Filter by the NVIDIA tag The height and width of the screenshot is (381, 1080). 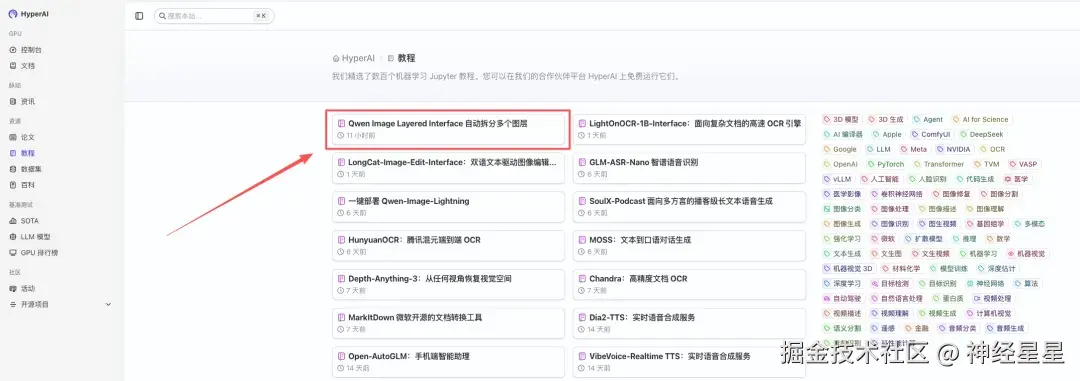[953, 149]
